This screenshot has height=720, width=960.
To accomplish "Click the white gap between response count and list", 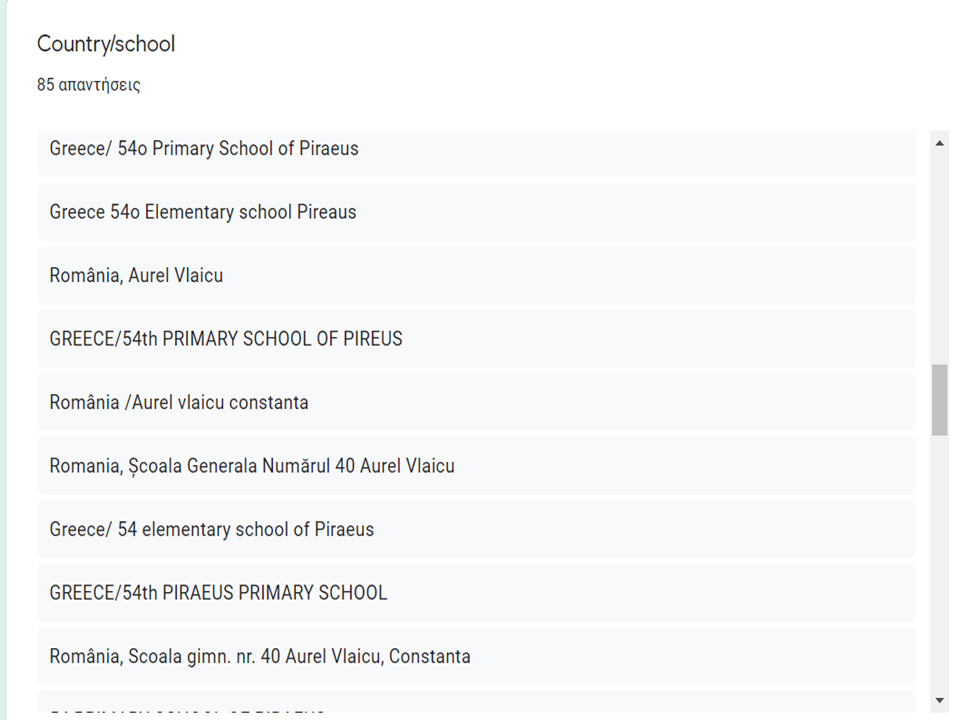I will click(x=476, y=112).
